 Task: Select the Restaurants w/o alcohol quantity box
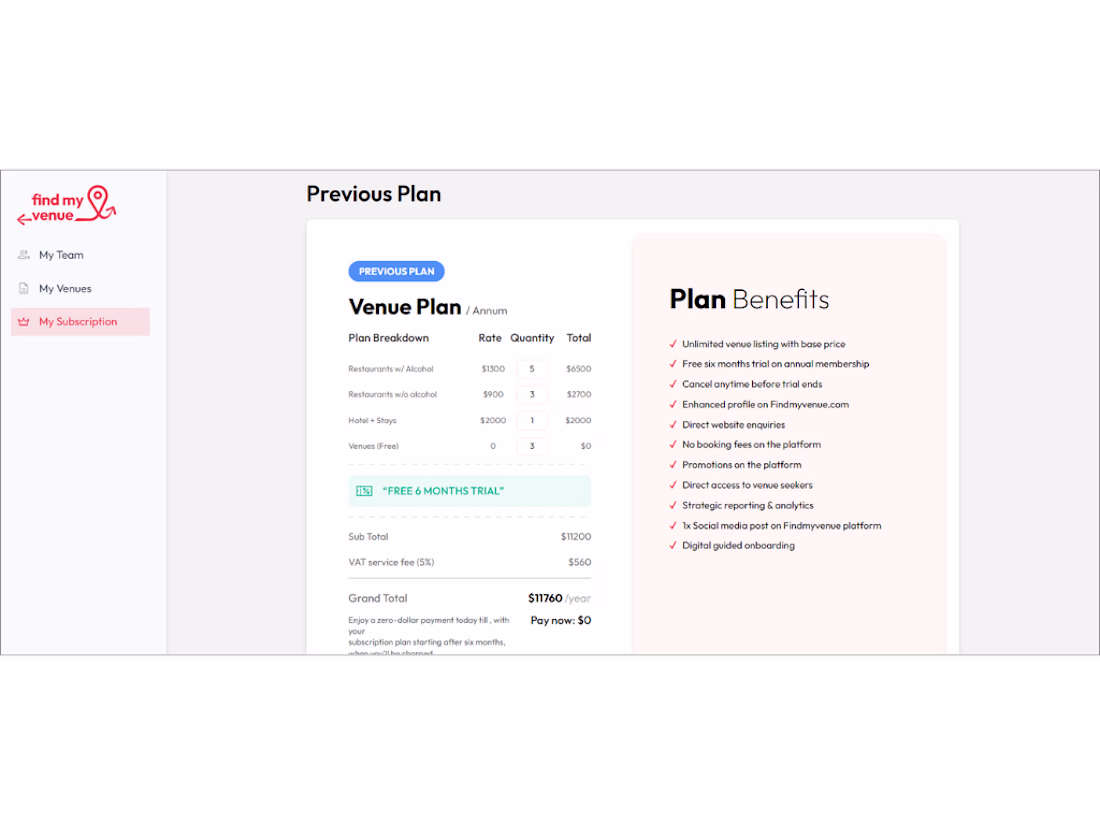tap(532, 395)
